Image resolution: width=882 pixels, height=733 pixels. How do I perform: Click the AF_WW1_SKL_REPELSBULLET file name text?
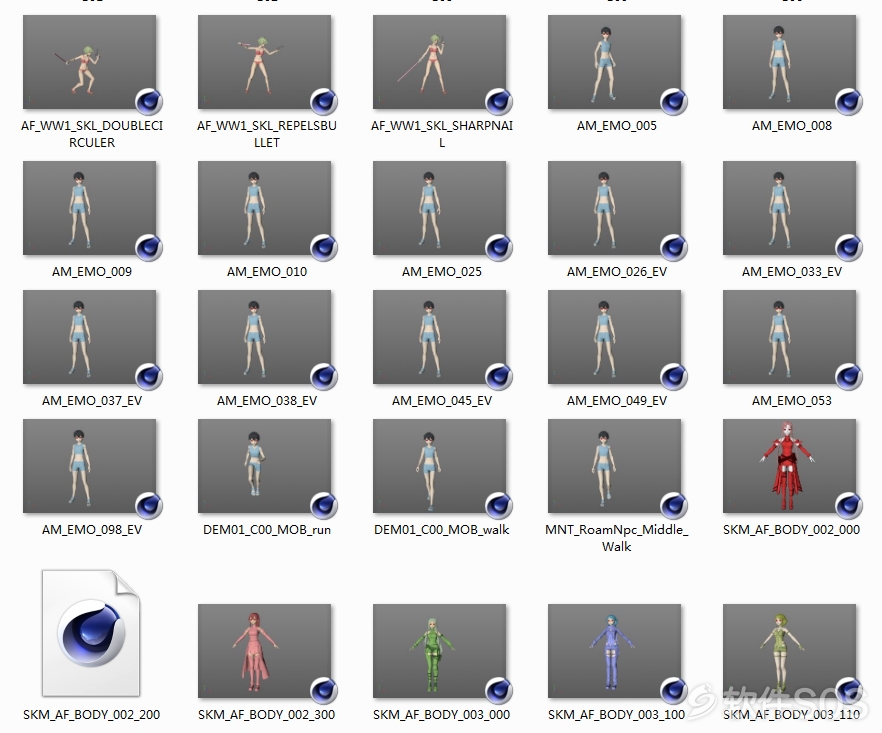tap(267, 134)
